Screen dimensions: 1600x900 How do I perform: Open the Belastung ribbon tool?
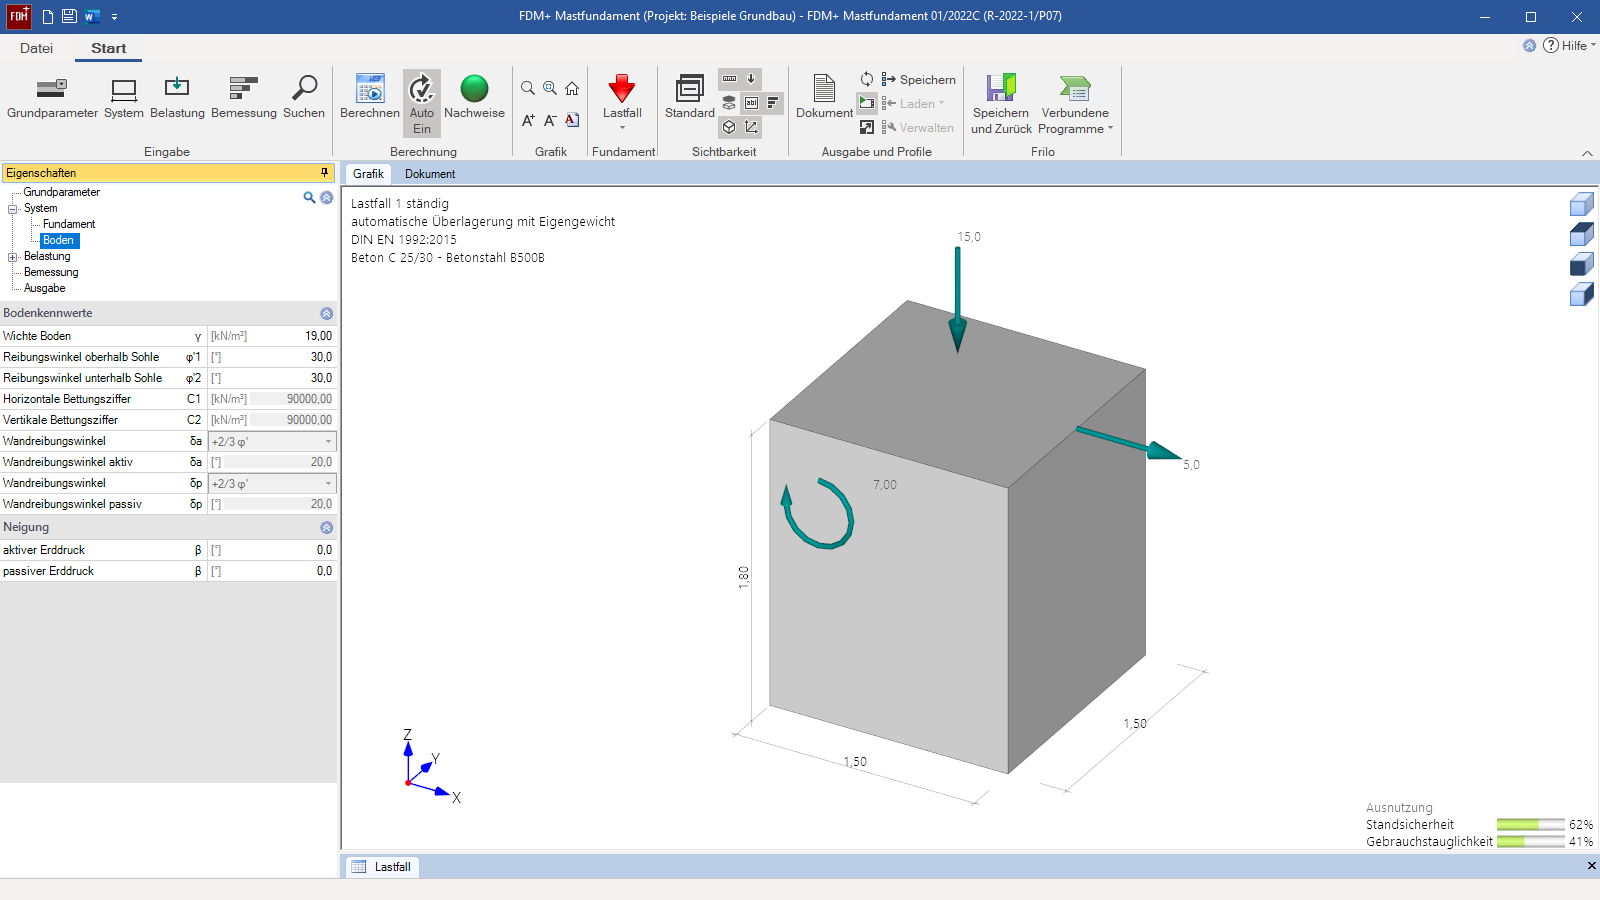(x=177, y=98)
